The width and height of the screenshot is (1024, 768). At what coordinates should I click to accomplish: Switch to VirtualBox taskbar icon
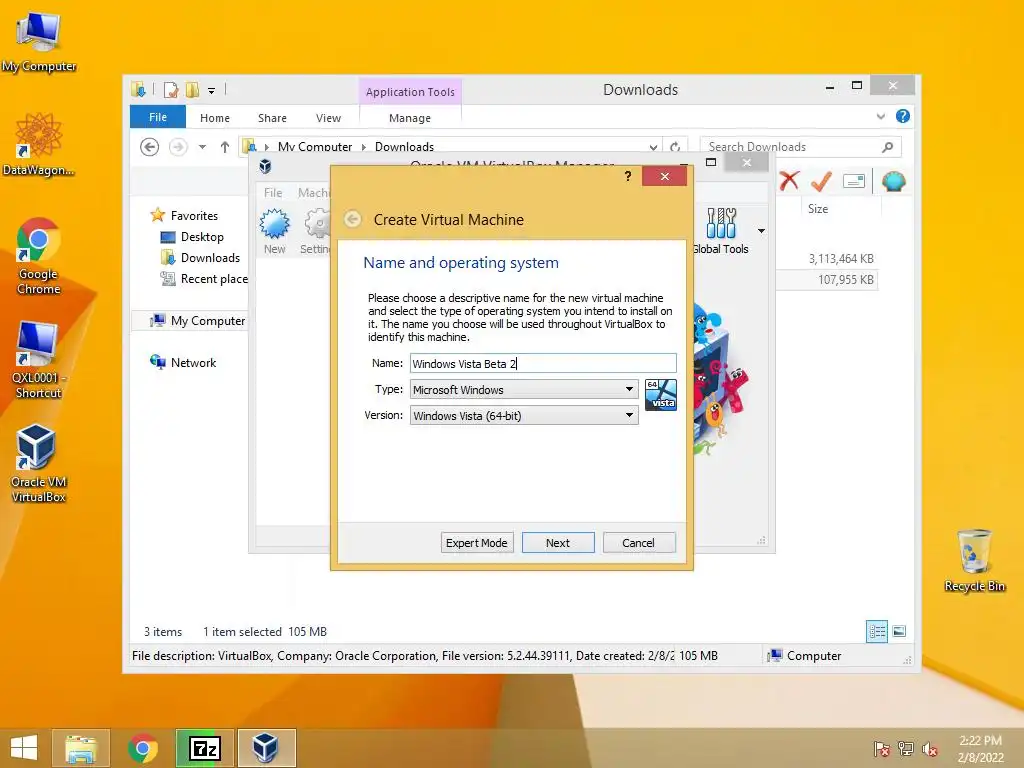(x=266, y=748)
